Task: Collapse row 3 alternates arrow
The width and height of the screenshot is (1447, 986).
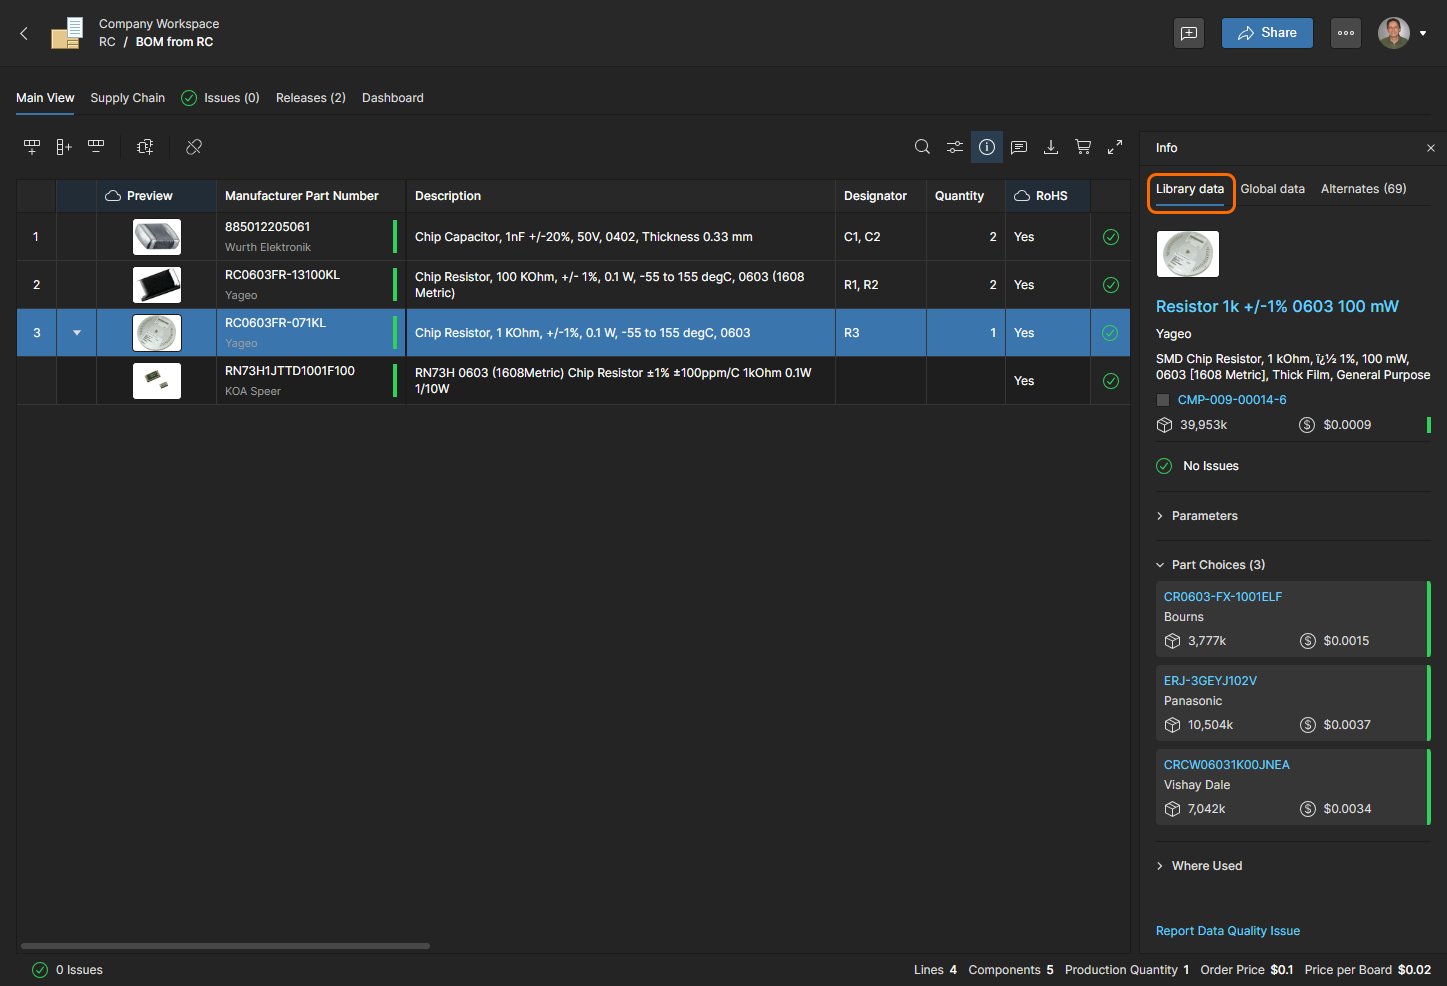Action: point(77,333)
